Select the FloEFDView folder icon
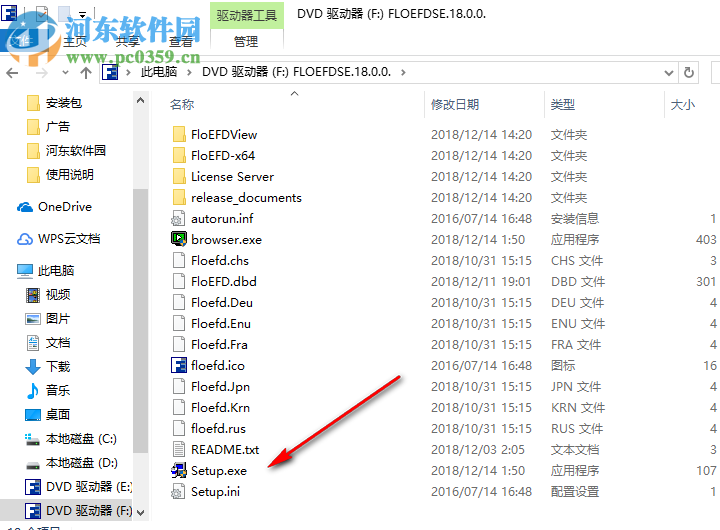Viewport: 720px width, 530px height. 179,135
